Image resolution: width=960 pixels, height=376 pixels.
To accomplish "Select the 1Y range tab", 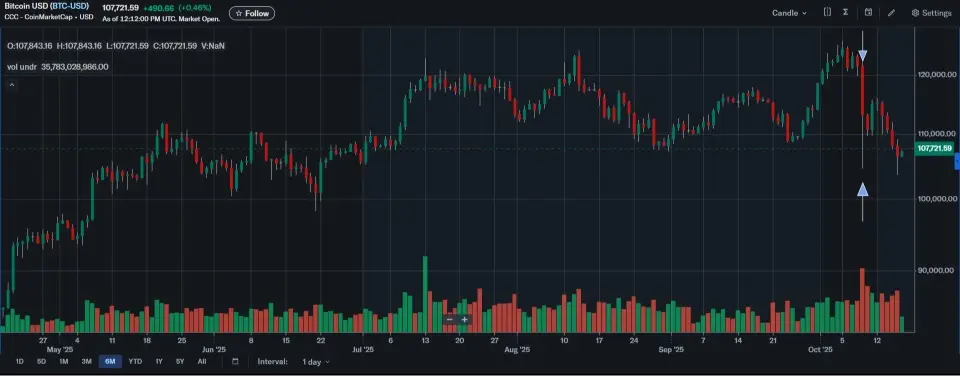I will click(159, 362).
